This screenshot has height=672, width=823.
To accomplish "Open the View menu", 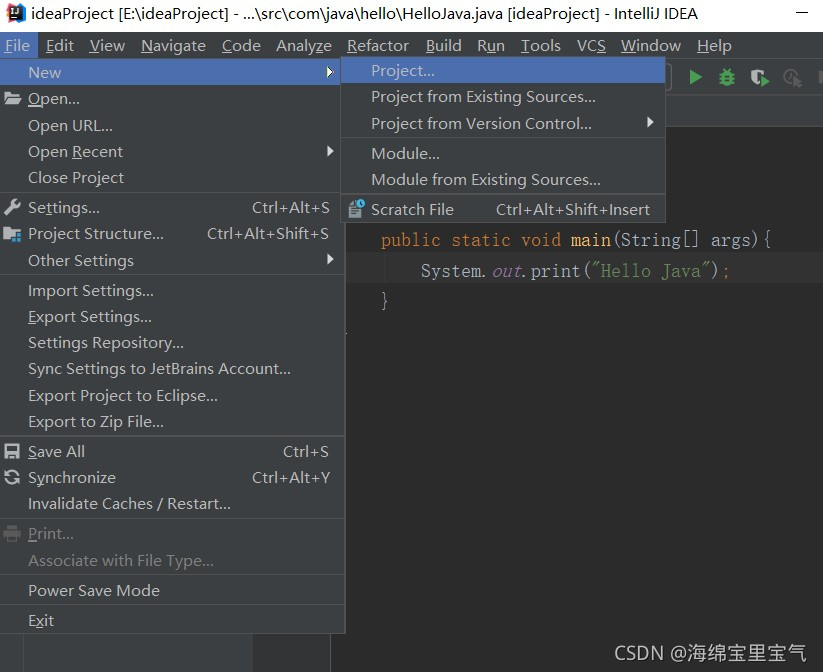I will [107, 46].
